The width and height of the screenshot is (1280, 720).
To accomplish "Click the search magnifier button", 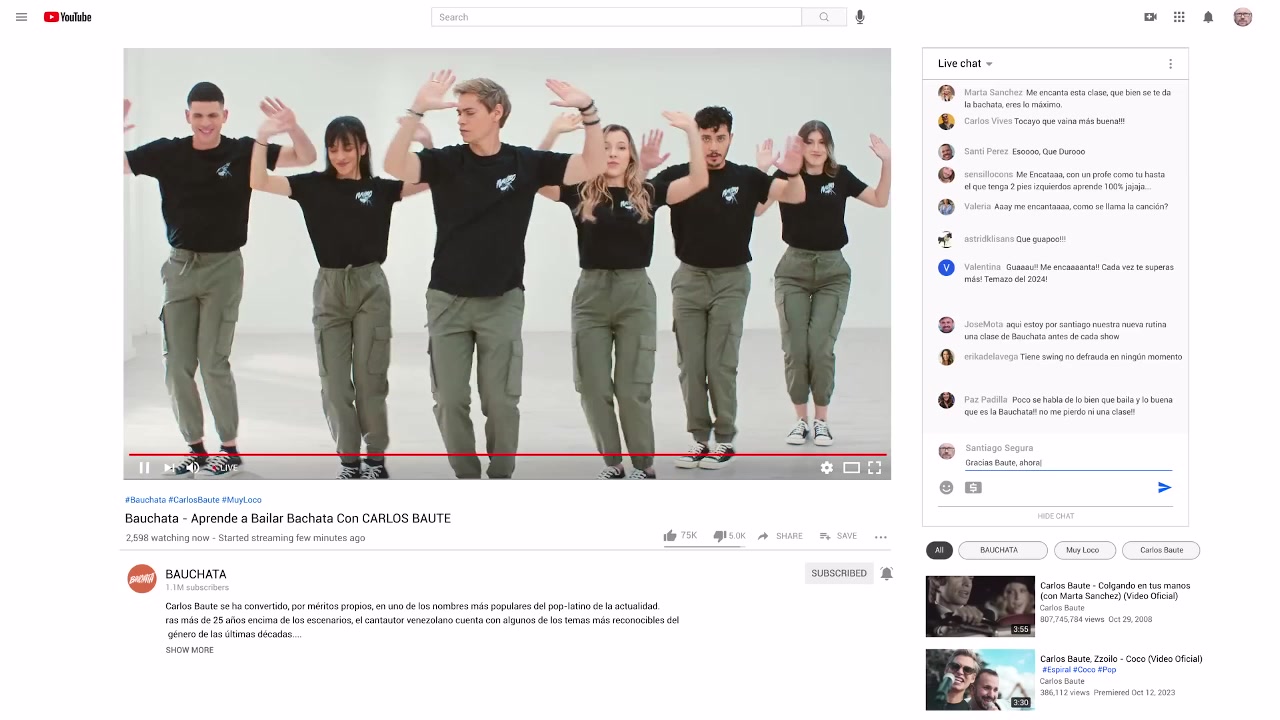I will pyautogui.click(x=824, y=17).
